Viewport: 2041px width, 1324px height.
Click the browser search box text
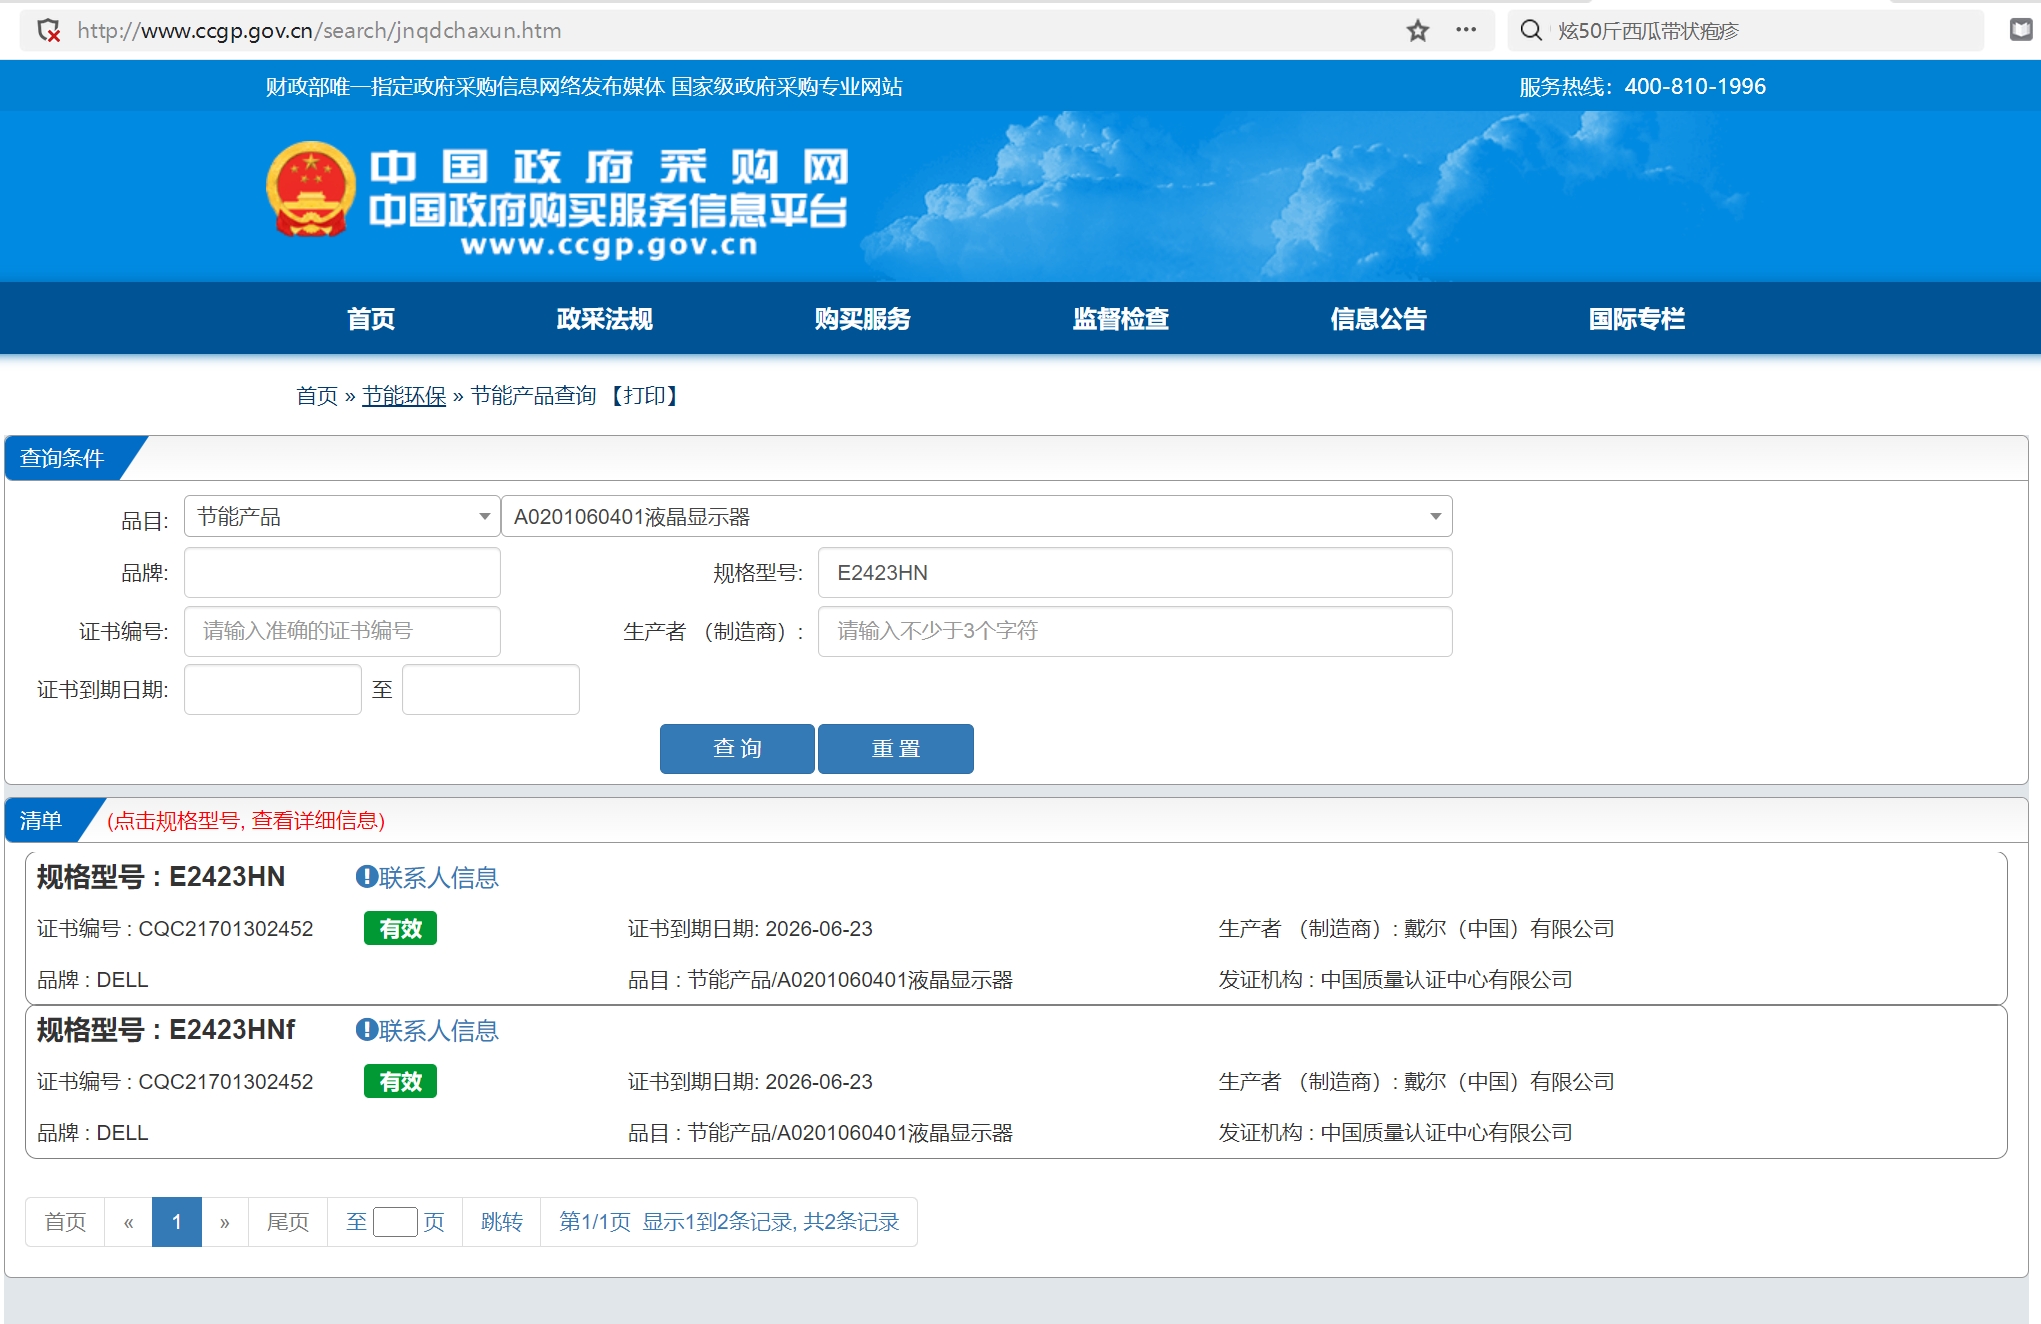point(1648,31)
